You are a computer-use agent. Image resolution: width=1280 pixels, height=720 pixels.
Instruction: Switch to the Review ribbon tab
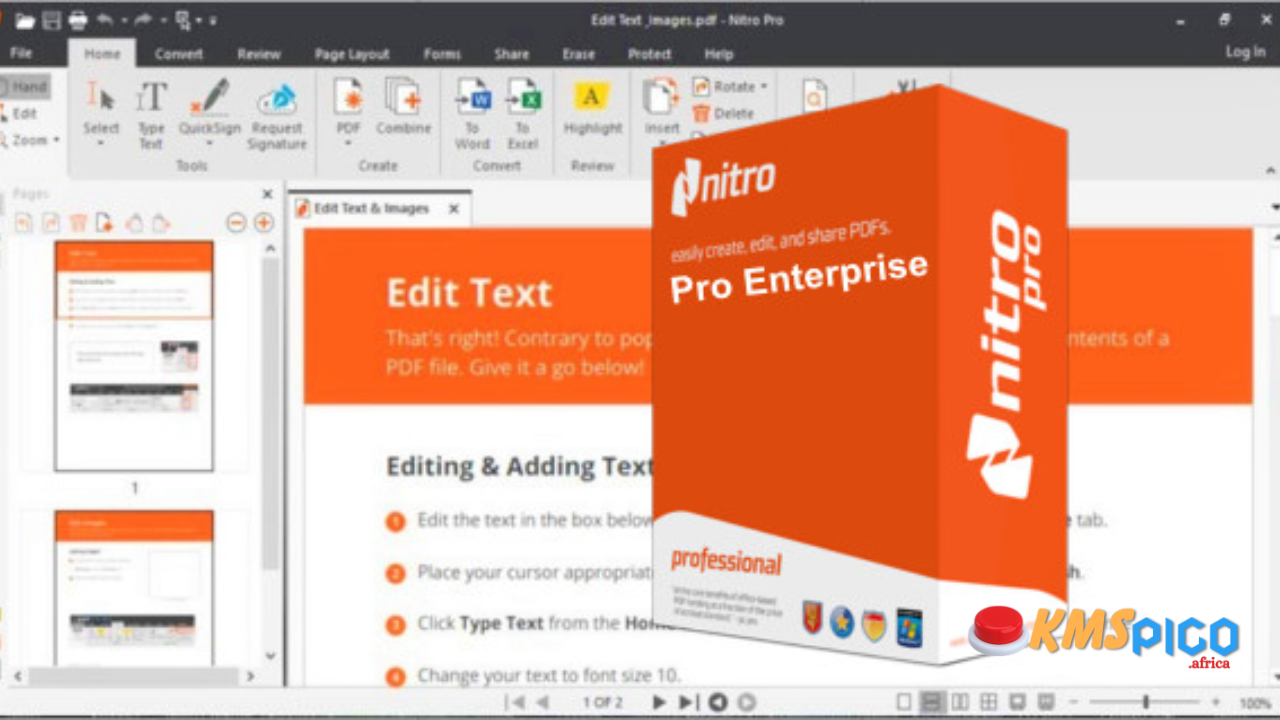click(259, 54)
